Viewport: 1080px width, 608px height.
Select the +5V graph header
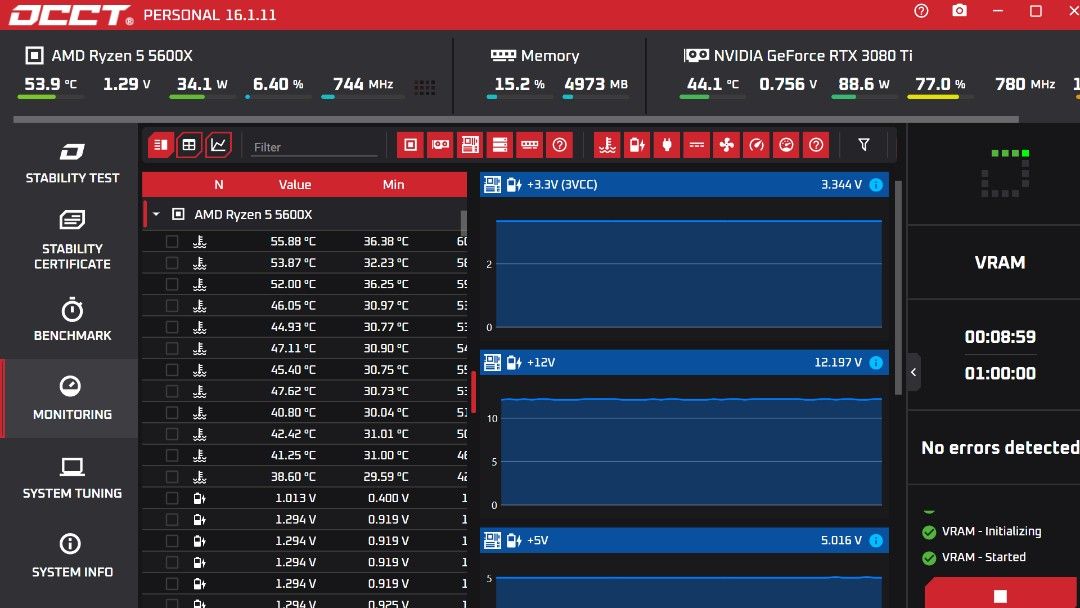point(683,541)
